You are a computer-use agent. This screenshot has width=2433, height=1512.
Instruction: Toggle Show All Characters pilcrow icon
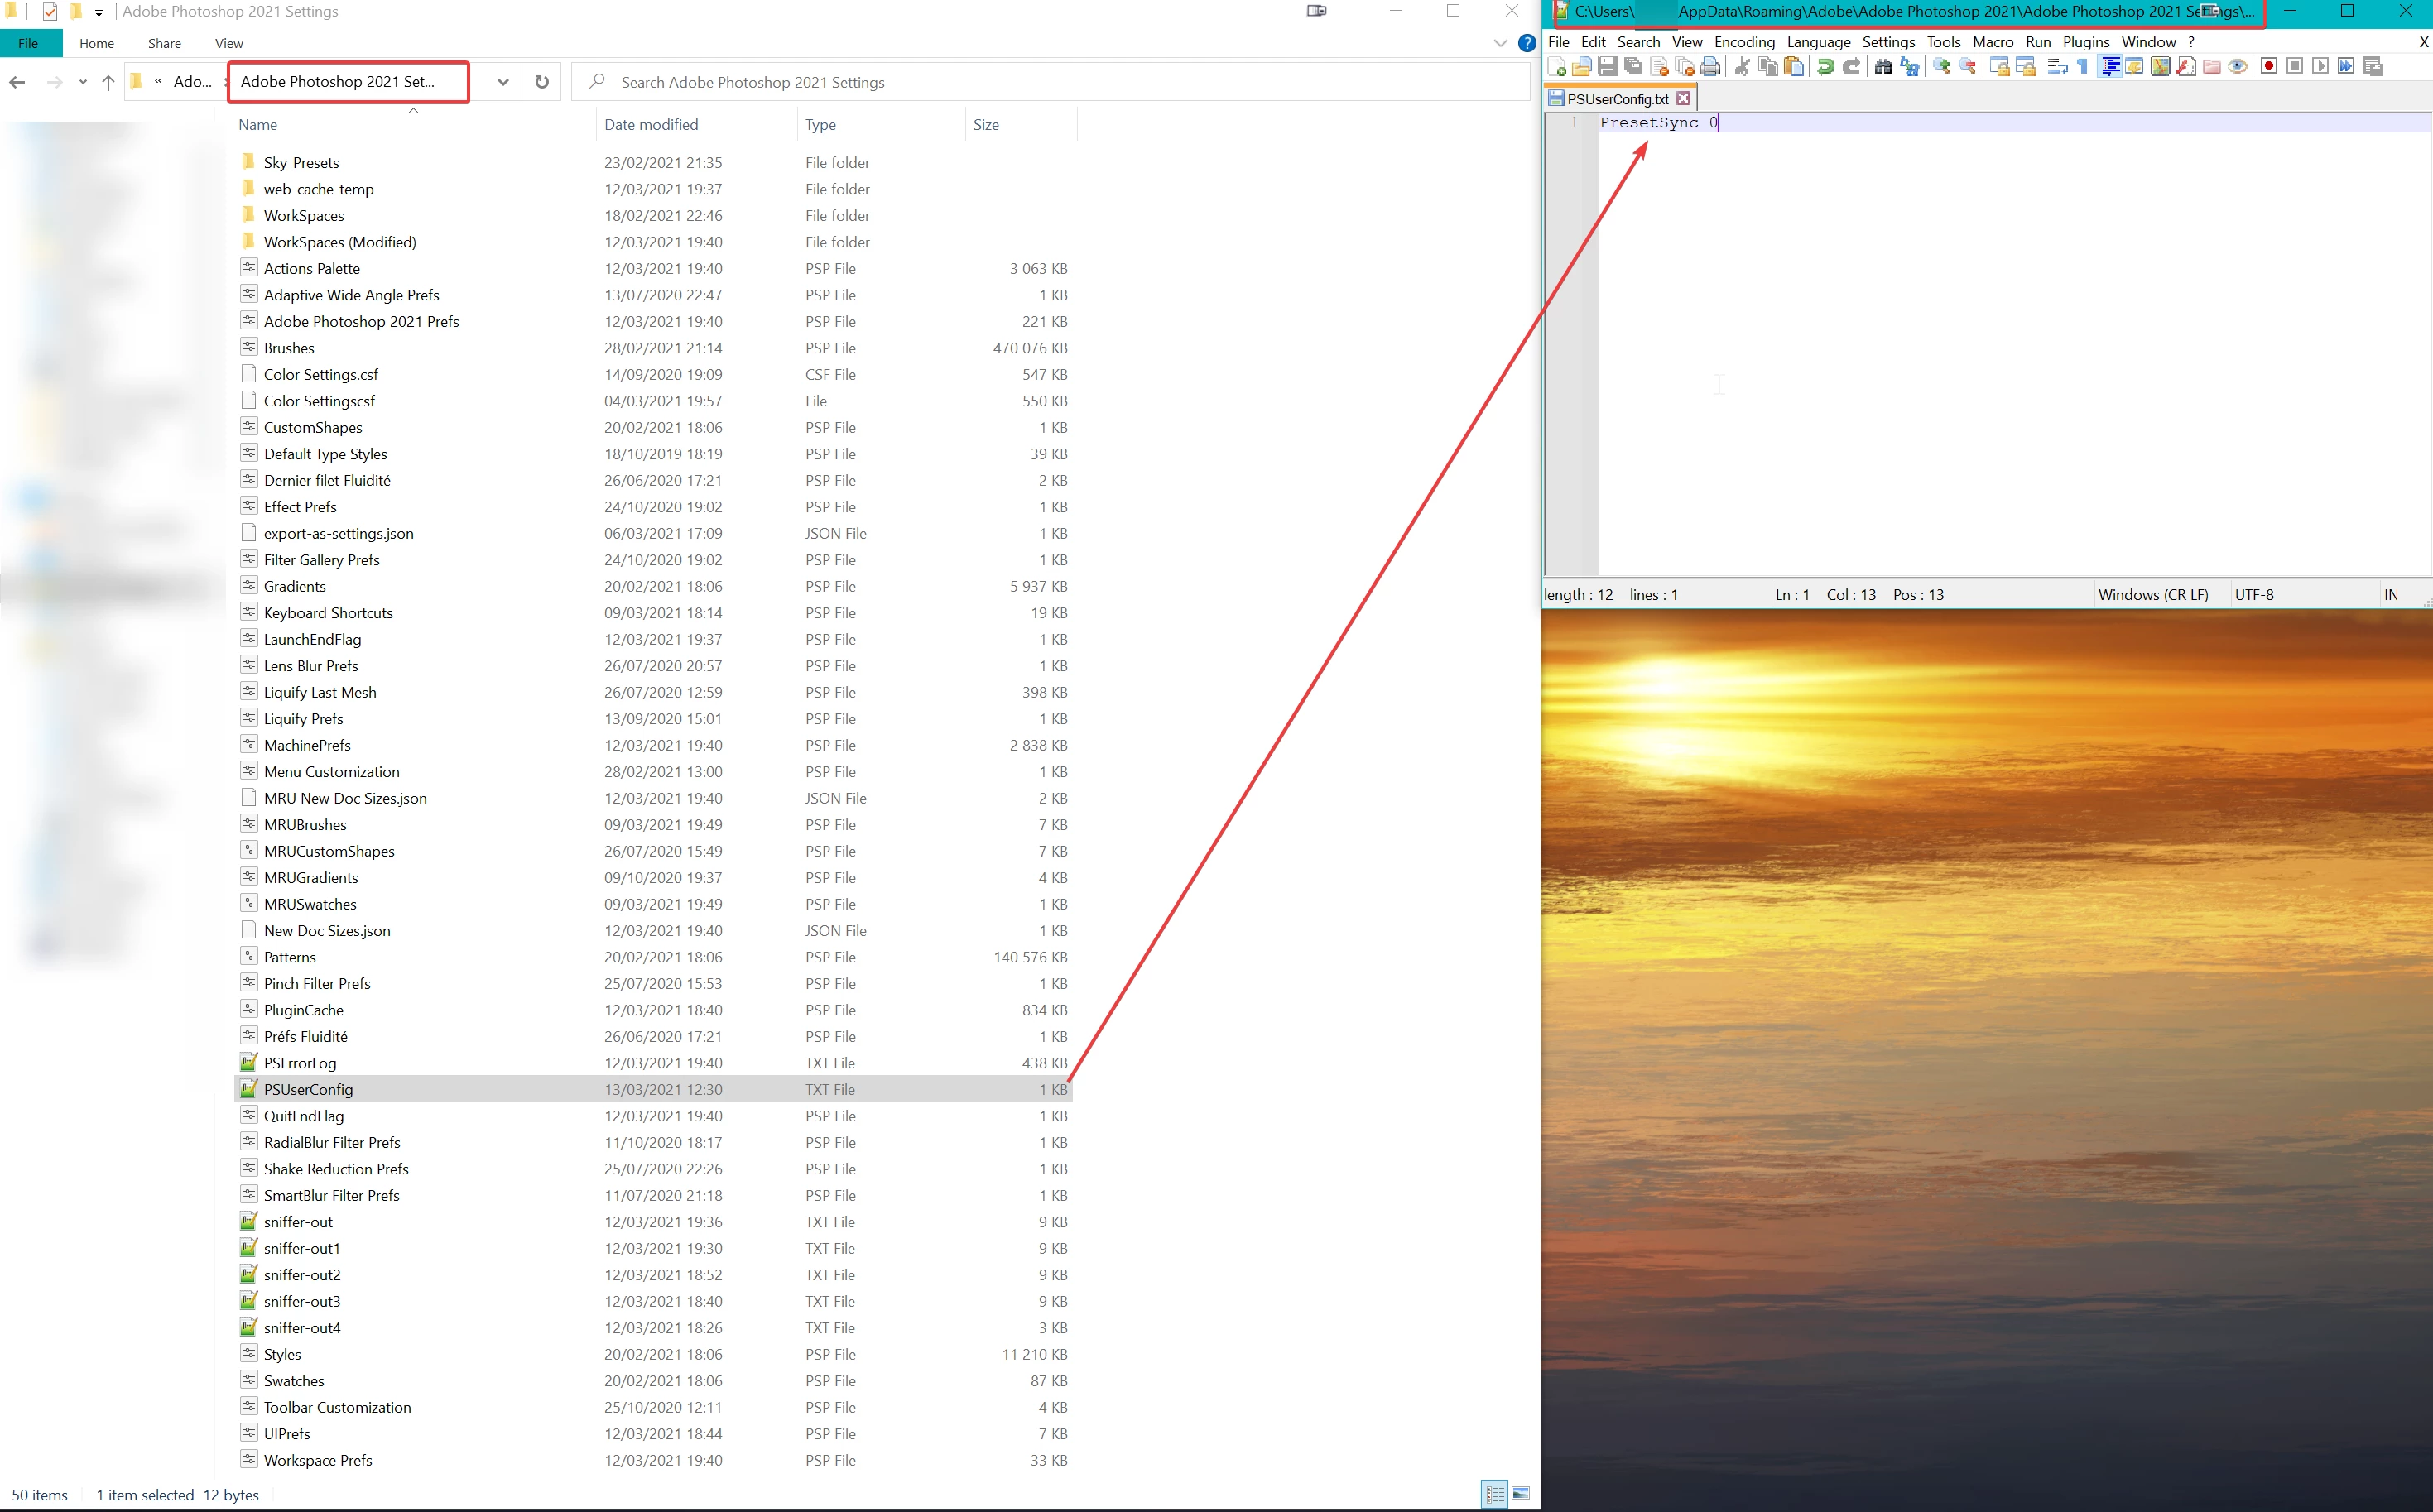click(2083, 67)
